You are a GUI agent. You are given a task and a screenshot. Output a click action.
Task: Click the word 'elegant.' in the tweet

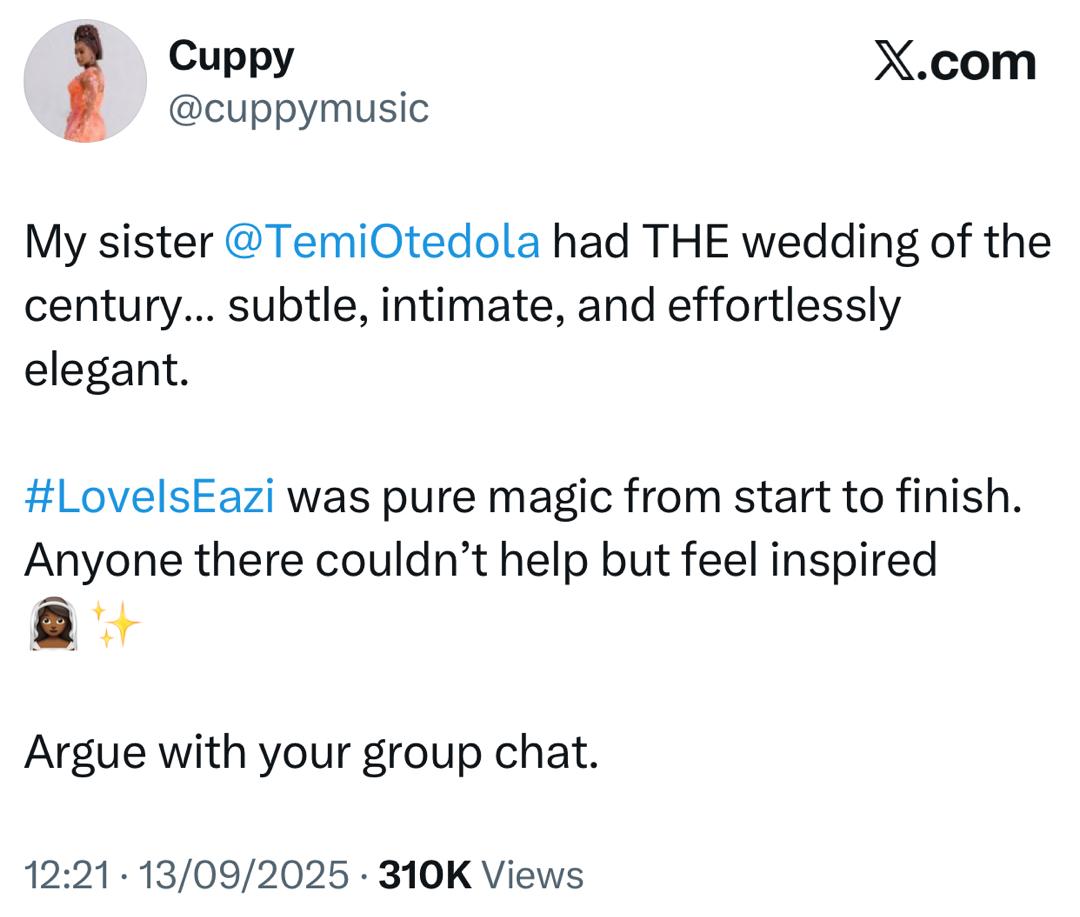(106, 370)
